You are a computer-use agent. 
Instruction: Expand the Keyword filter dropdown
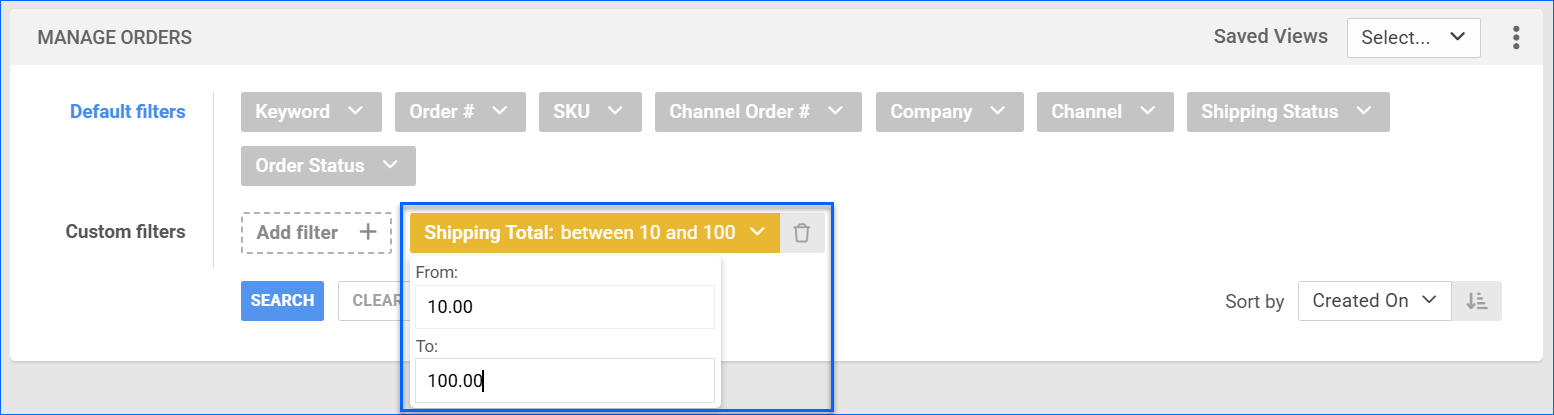tap(311, 112)
